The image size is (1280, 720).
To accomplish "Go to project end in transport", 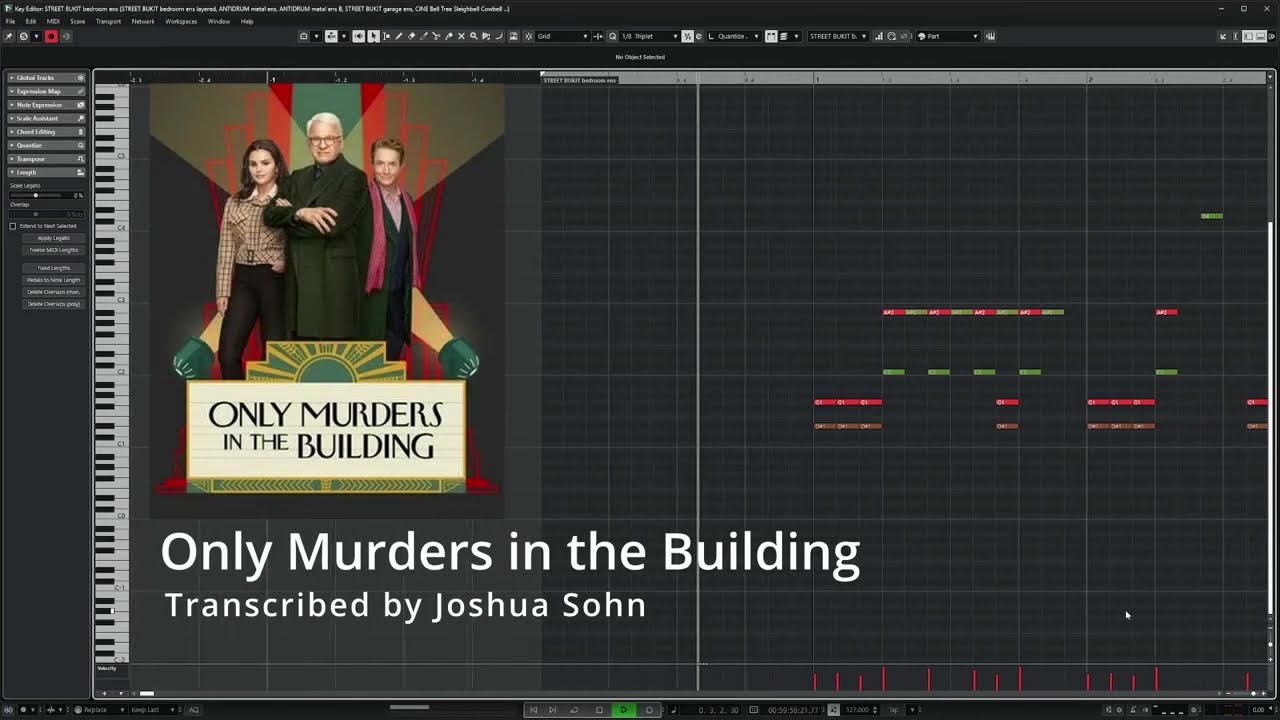I will click(x=552, y=710).
